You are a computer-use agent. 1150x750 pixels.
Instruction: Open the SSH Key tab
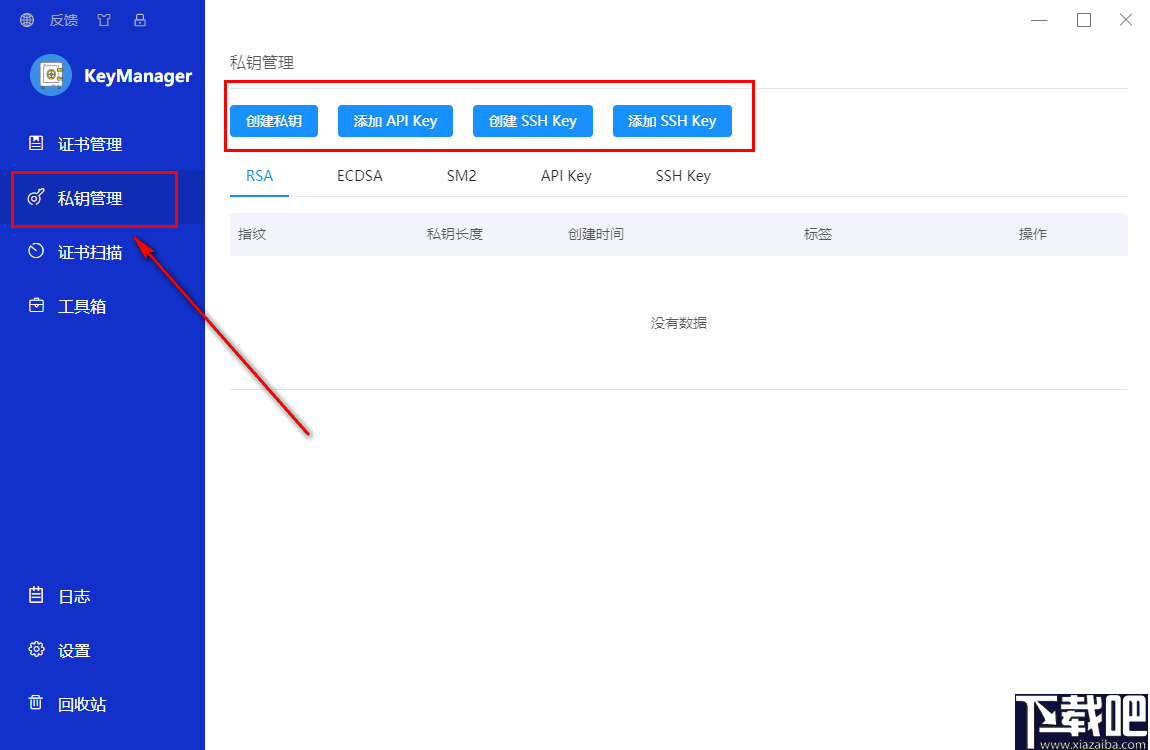(x=683, y=175)
